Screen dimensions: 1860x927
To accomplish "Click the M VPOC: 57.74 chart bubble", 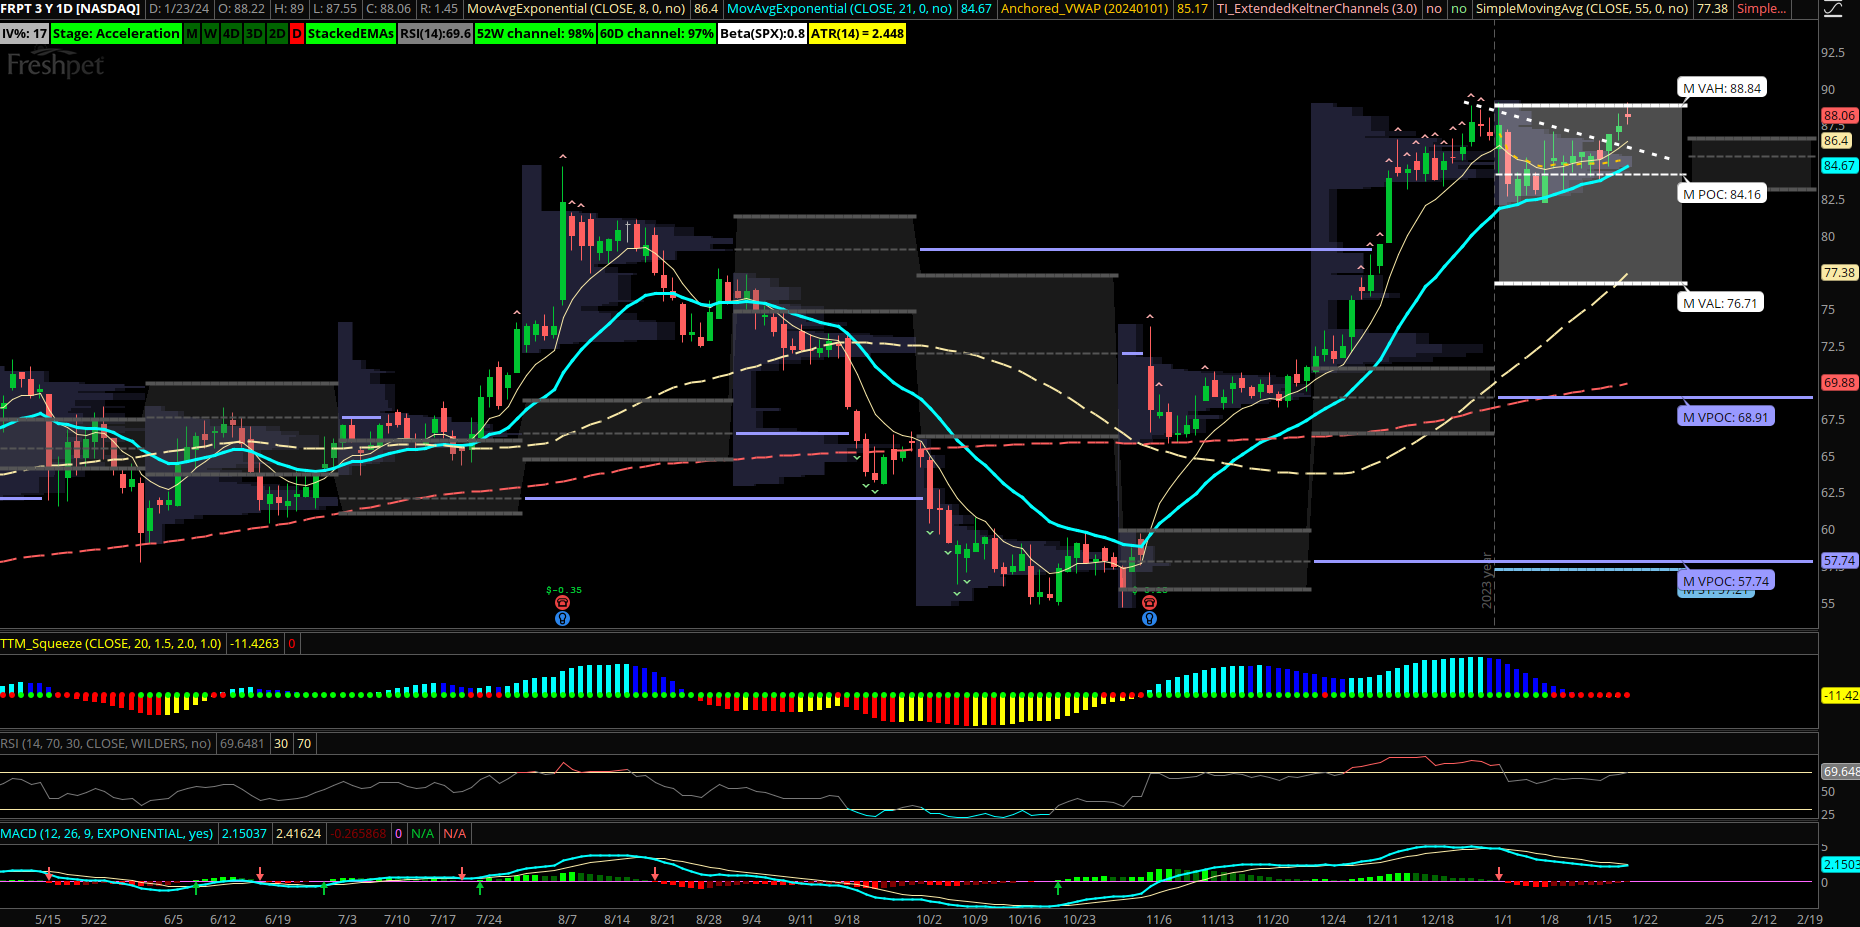I will click(x=1726, y=581).
